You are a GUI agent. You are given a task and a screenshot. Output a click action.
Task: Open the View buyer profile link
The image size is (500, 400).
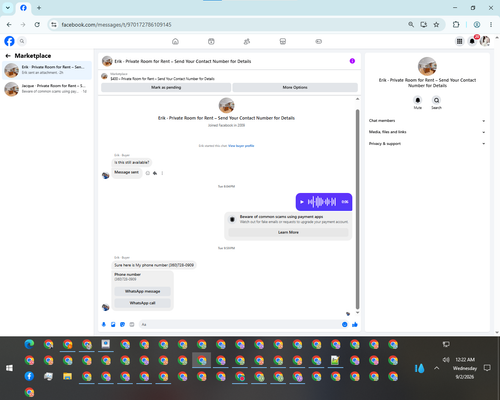pyautogui.click(x=241, y=146)
